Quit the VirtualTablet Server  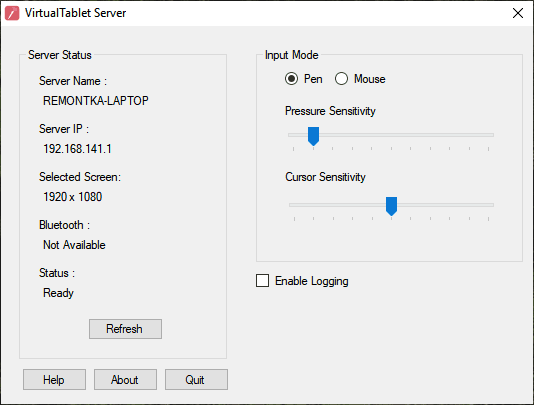pyautogui.click(x=197, y=379)
